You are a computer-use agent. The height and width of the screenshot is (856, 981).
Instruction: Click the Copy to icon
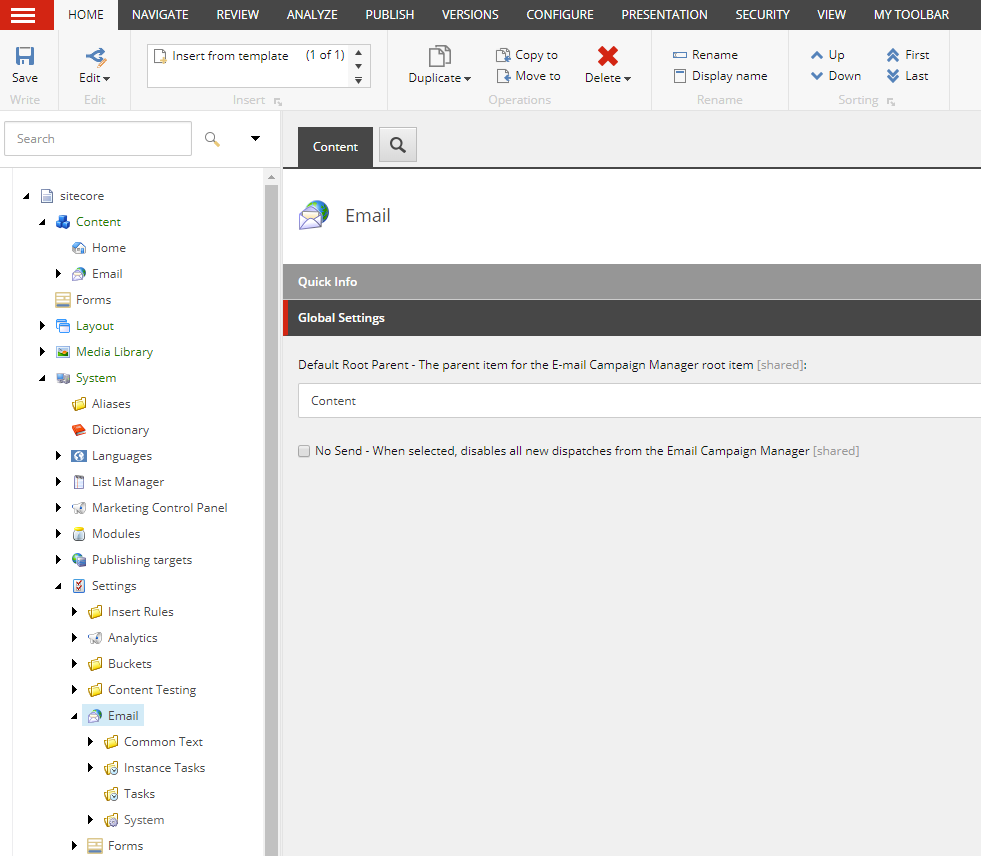click(x=504, y=54)
